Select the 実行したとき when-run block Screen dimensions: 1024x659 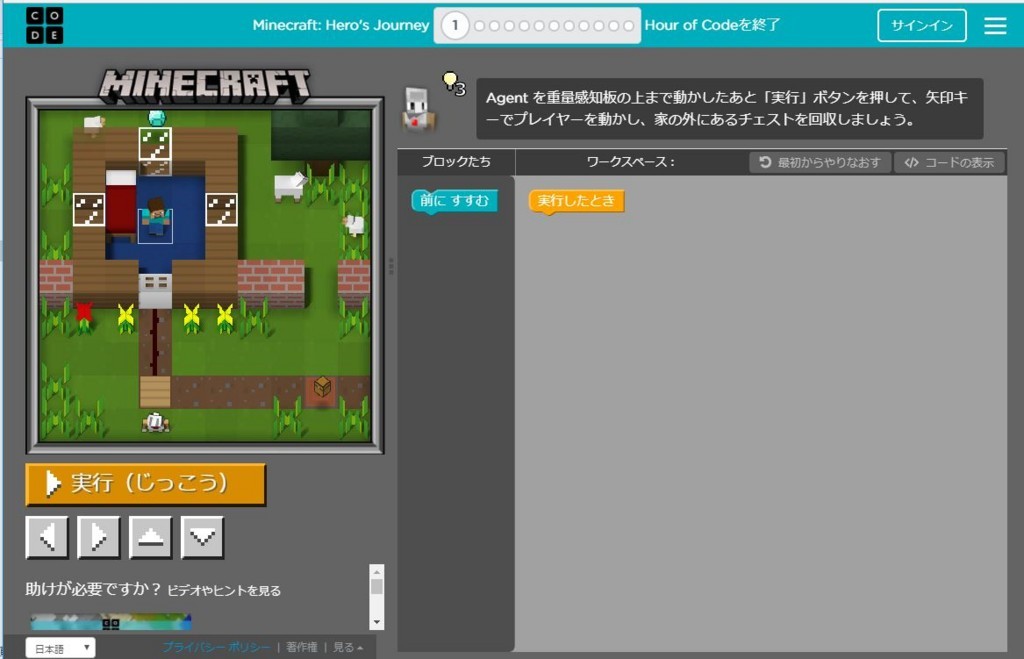(576, 201)
